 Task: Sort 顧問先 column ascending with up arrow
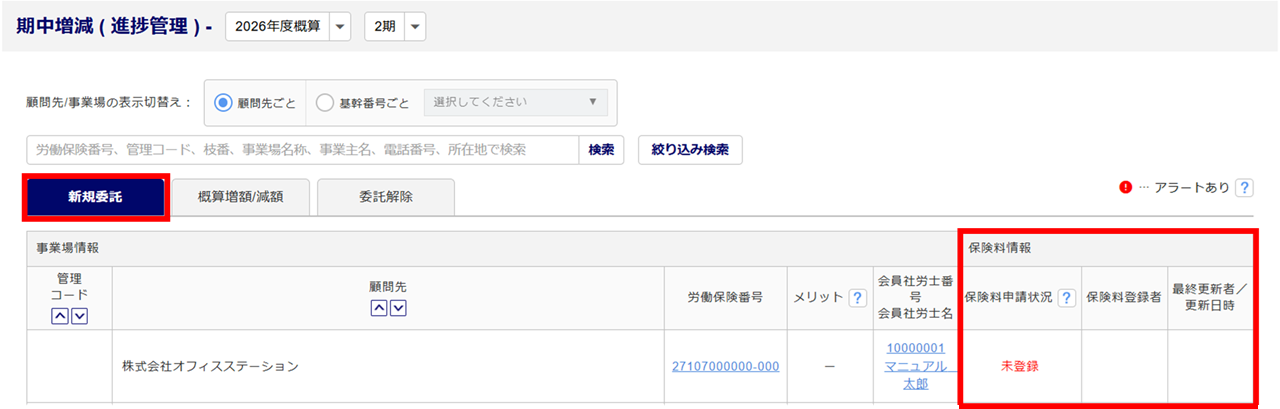tap(378, 307)
